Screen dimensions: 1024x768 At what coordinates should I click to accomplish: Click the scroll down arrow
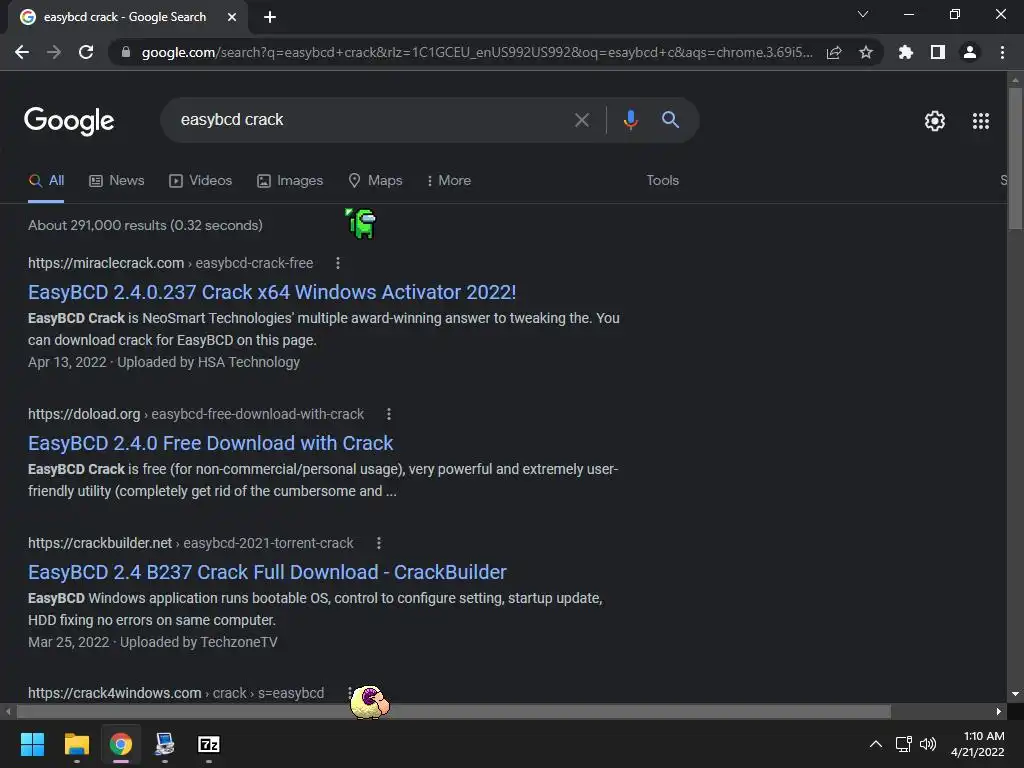(1015, 694)
